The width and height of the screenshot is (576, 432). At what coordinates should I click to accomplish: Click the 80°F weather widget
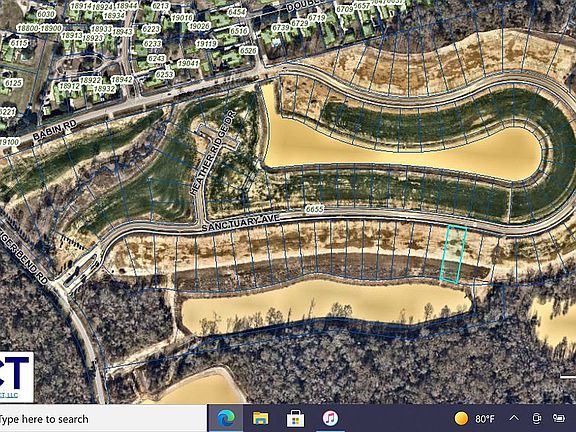[x=475, y=418]
